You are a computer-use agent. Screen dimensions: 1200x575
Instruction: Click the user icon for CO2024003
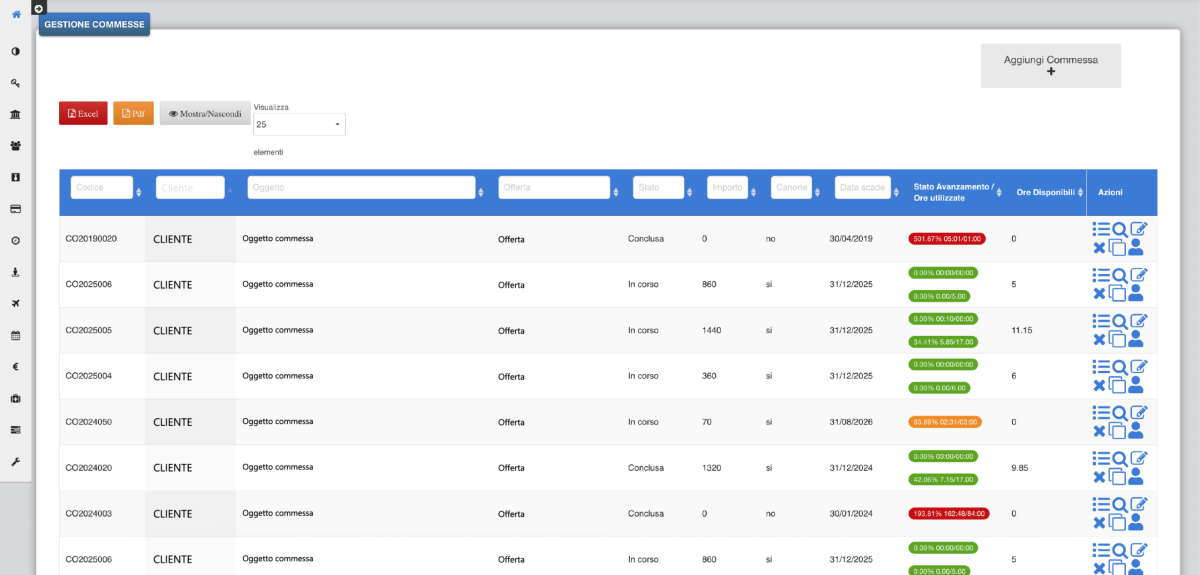(1135, 523)
